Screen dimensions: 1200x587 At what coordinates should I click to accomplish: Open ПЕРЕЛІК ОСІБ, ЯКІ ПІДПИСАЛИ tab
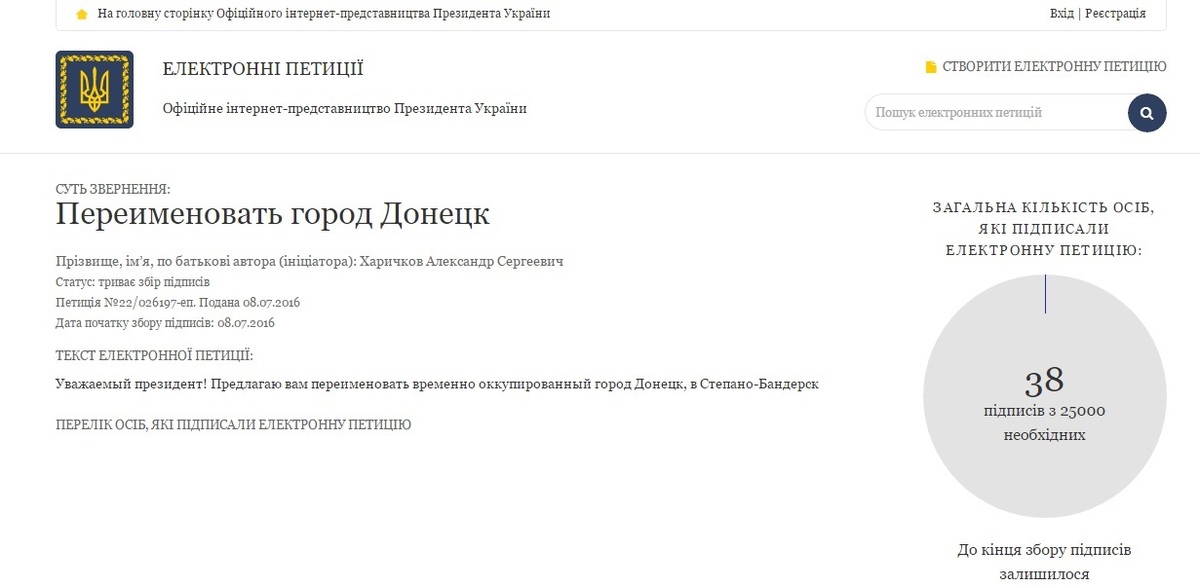[233, 425]
